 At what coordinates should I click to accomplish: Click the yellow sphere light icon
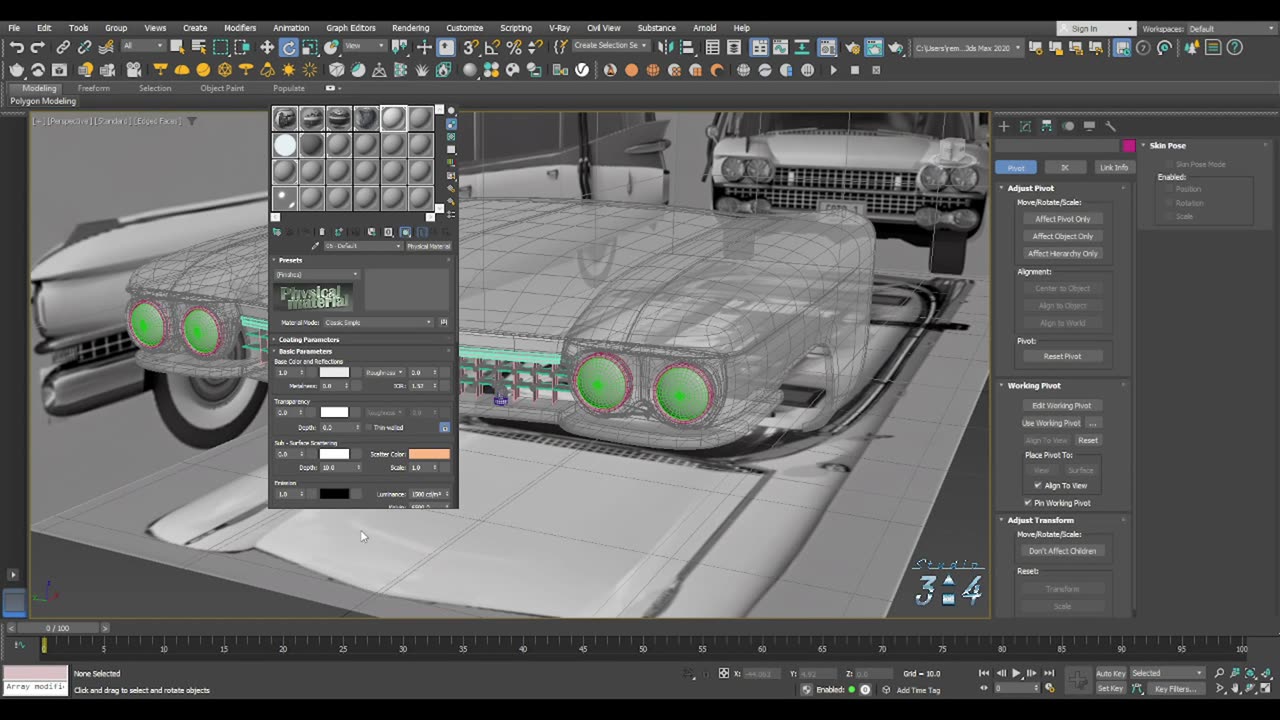tap(203, 70)
